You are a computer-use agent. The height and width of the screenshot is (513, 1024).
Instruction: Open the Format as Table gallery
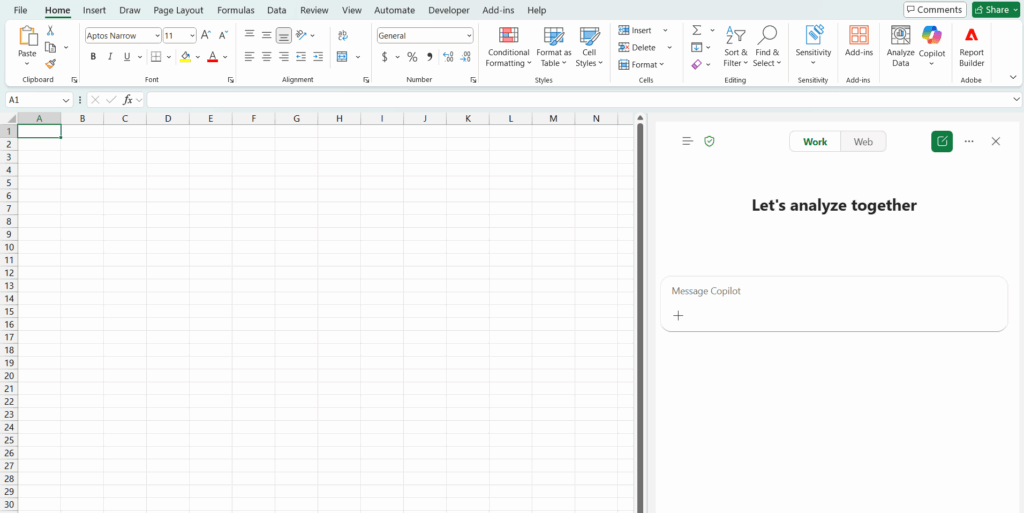point(554,47)
